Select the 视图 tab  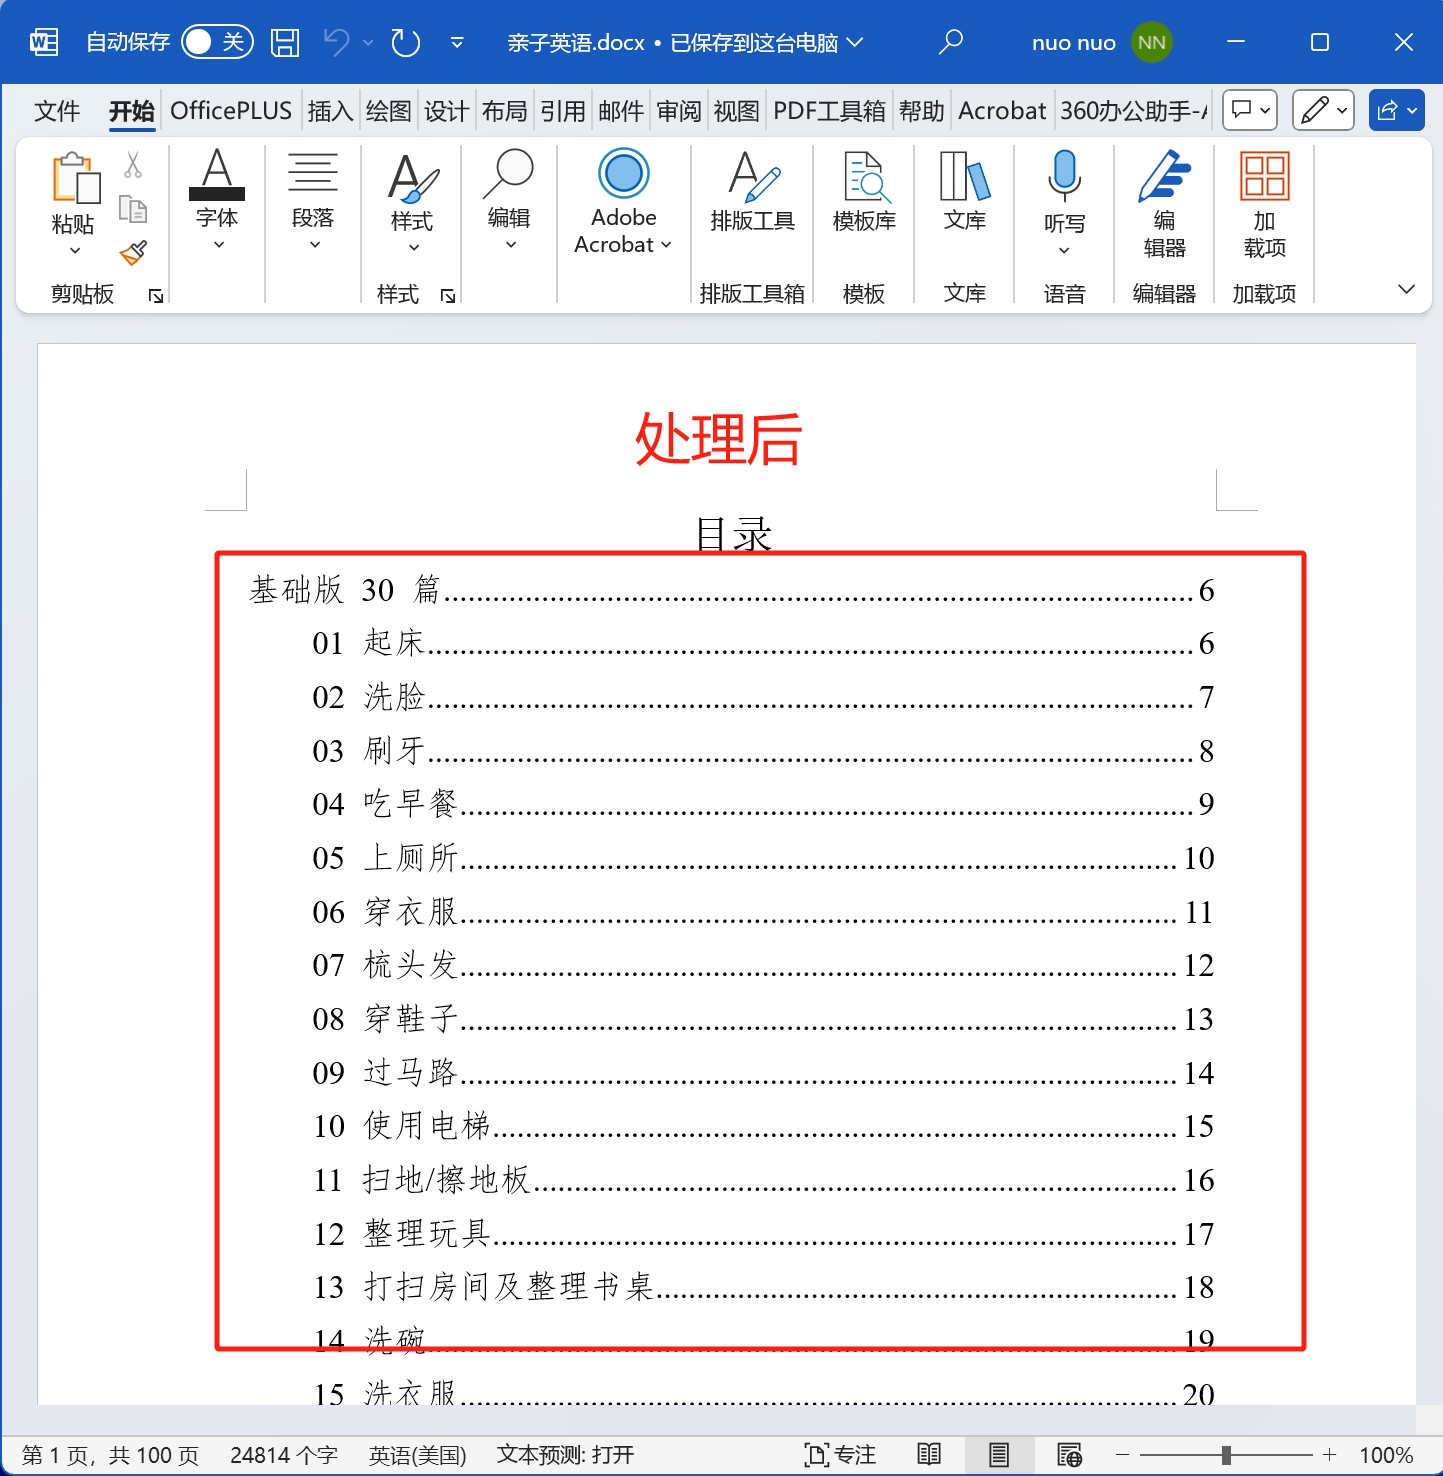(737, 111)
